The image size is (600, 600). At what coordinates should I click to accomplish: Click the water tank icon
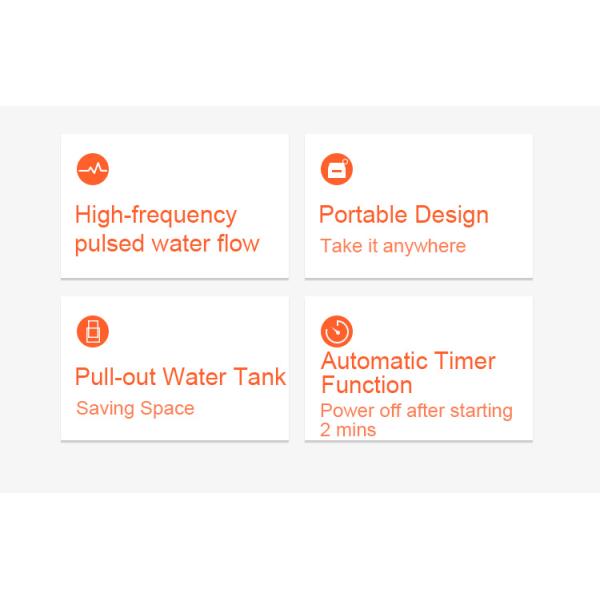(x=92, y=330)
